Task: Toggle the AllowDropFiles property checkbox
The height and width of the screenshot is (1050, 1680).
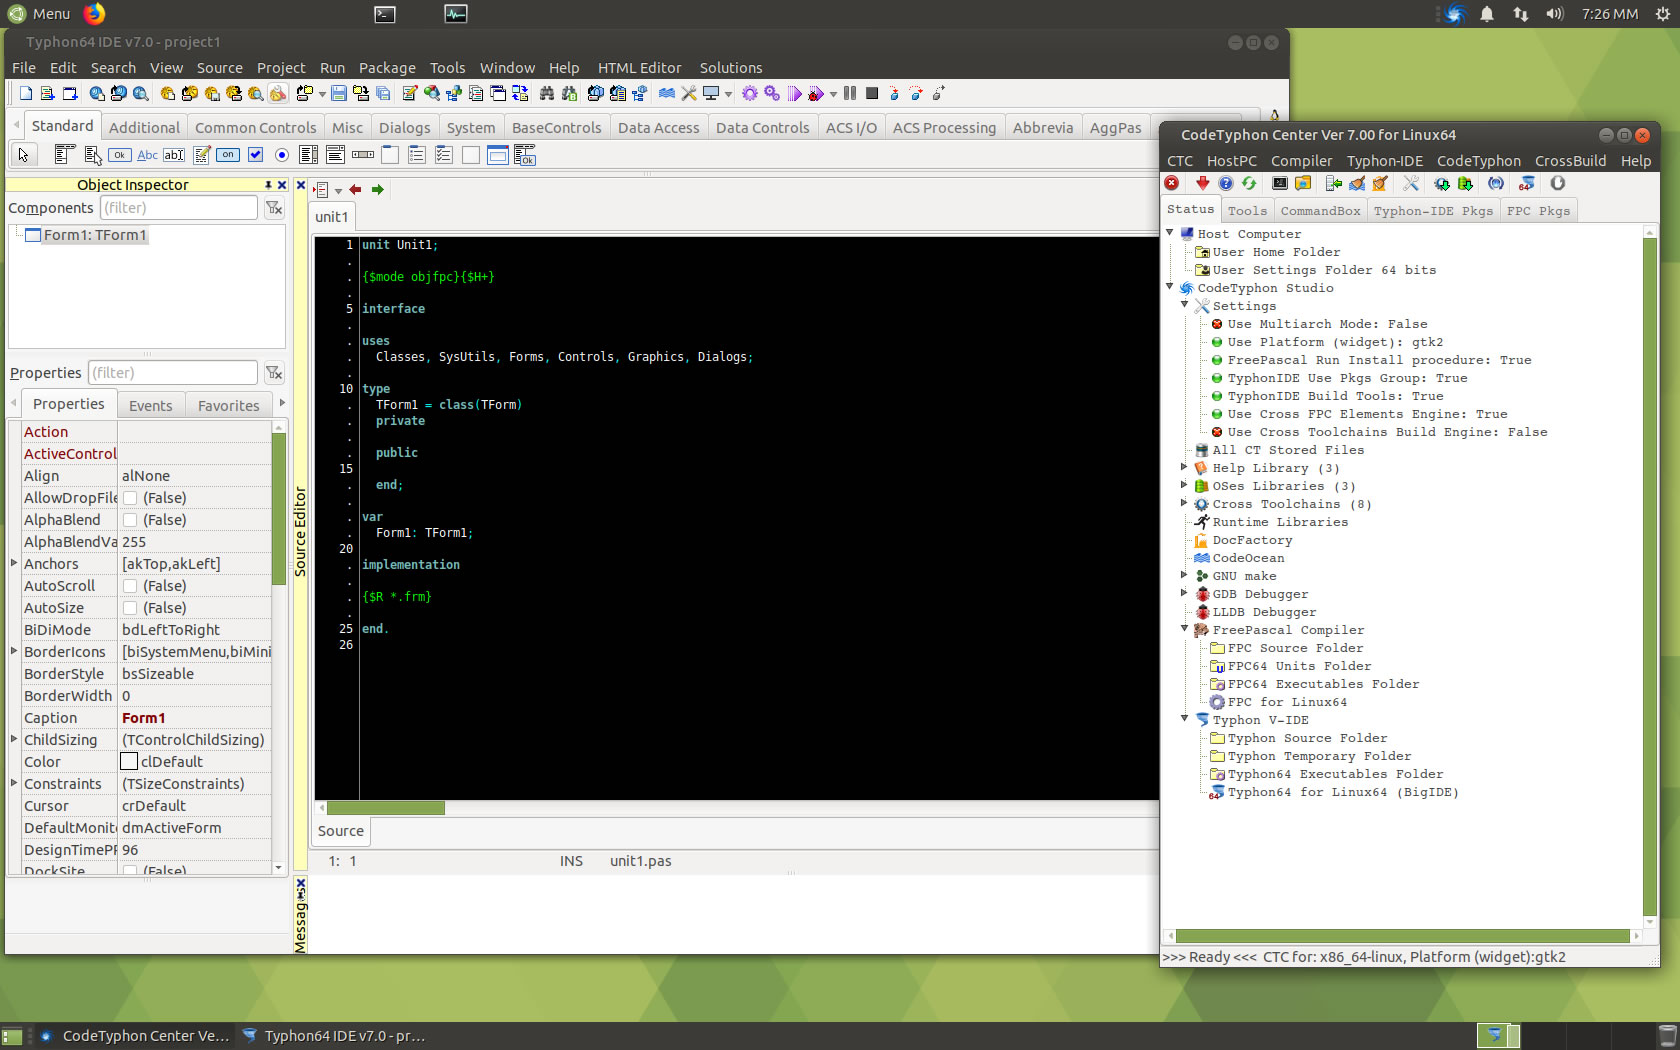Action: (130, 498)
